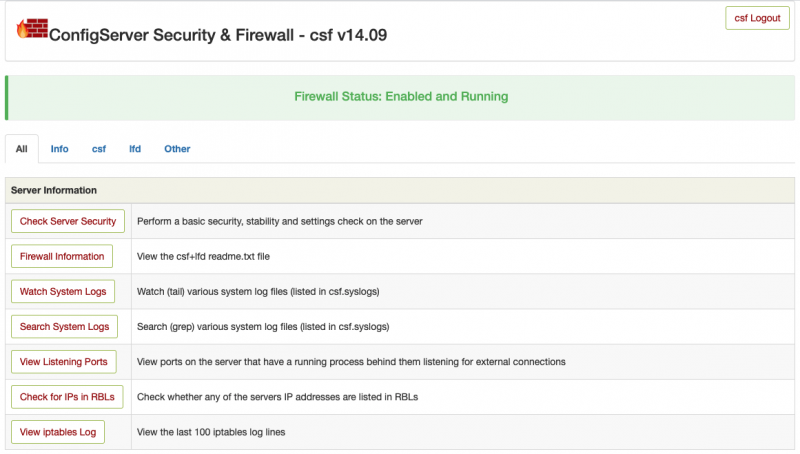Click the Search System Logs button
800x454 pixels.
tap(64, 326)
